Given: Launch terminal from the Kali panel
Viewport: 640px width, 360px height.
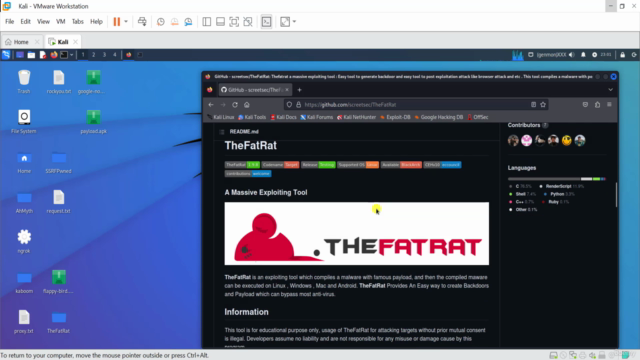Looking at the screenshot, I should [64, 55].
